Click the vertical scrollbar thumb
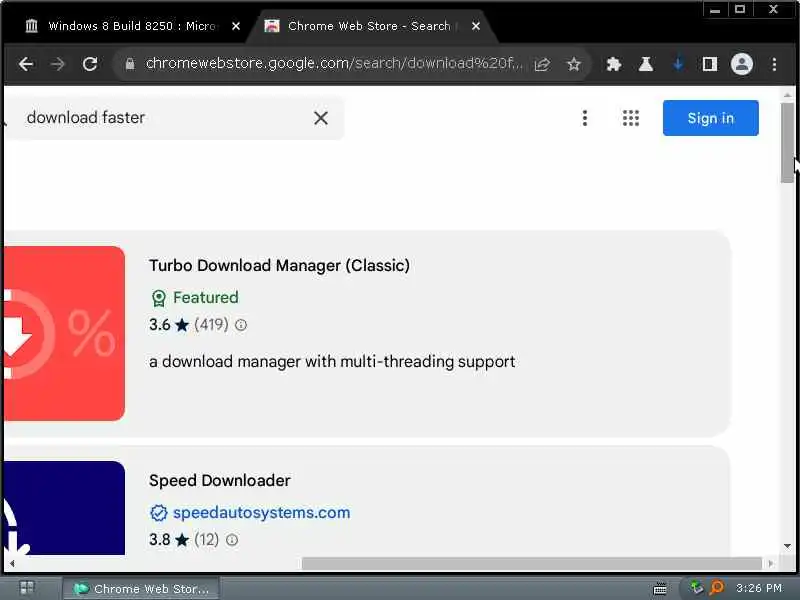Viewport: 800px width, 600px height. pos(787,142)
